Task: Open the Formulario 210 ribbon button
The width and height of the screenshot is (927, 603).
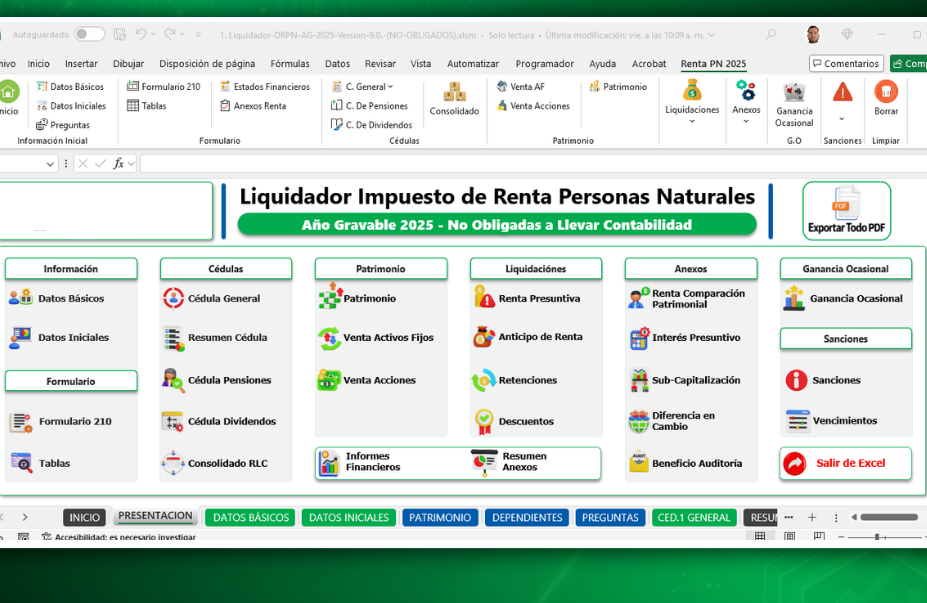Action: (x=164, y=87)
